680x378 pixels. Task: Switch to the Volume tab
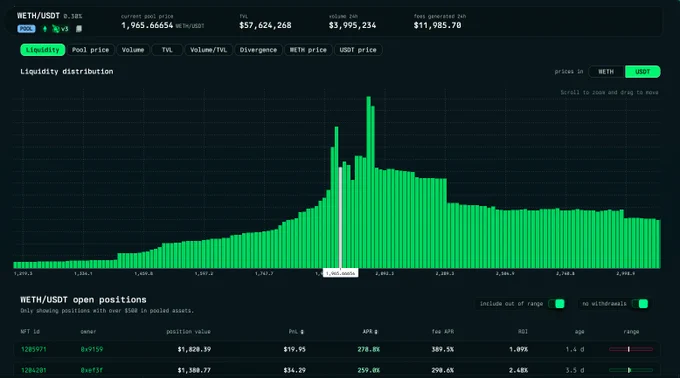coord(133,50)
